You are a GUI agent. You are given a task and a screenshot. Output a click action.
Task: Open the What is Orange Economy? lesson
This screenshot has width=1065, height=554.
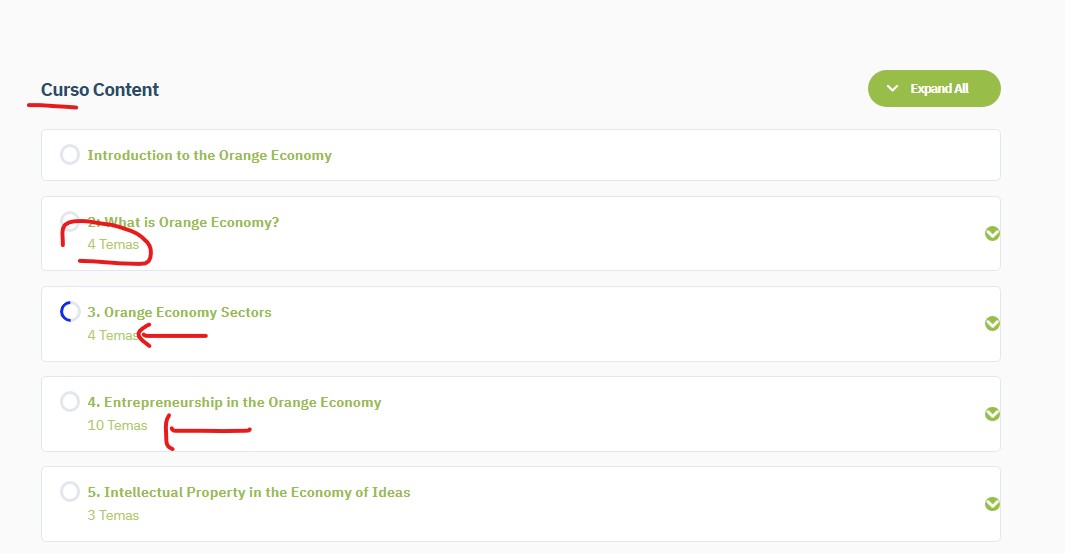(x=183, y=223)
